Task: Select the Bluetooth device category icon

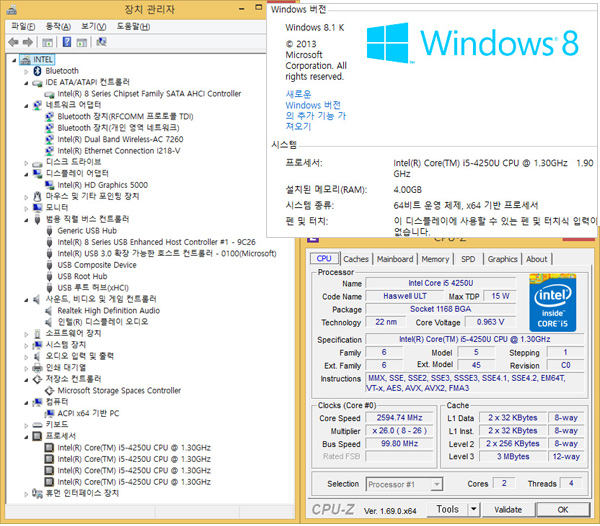Action: pos(37,71)
